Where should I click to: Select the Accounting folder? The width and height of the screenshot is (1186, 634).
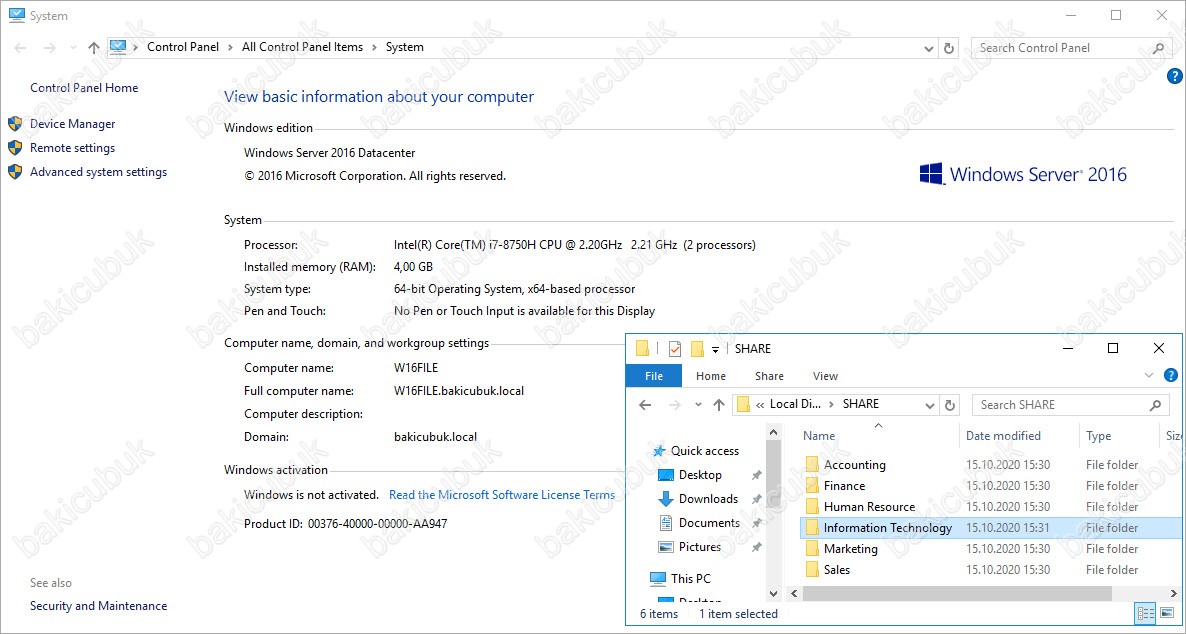pyautogui.click(x=855, y=465)
